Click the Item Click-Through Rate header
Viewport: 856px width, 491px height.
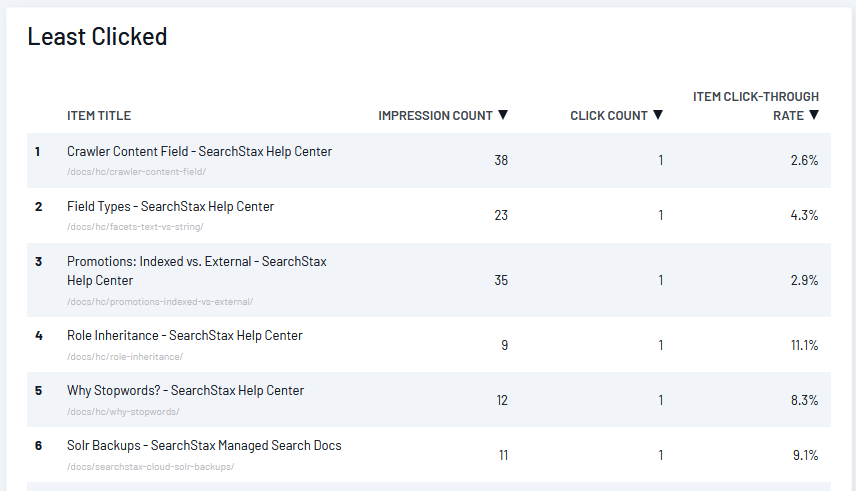coord(756,106)
